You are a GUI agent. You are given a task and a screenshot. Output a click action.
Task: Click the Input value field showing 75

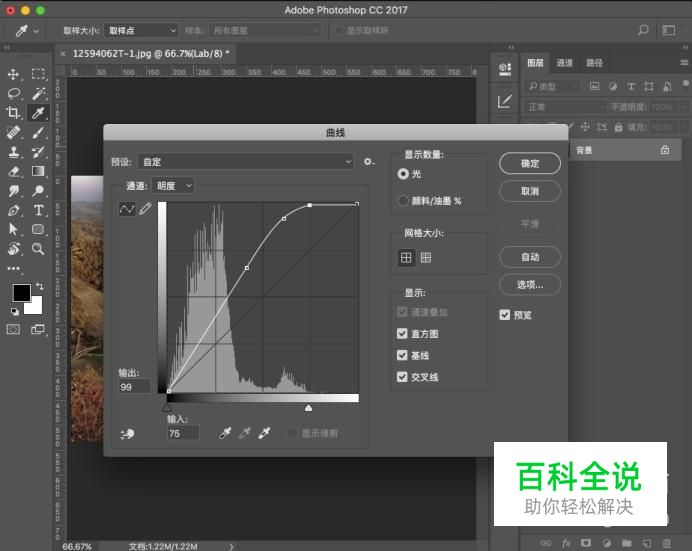coord(183,433)
